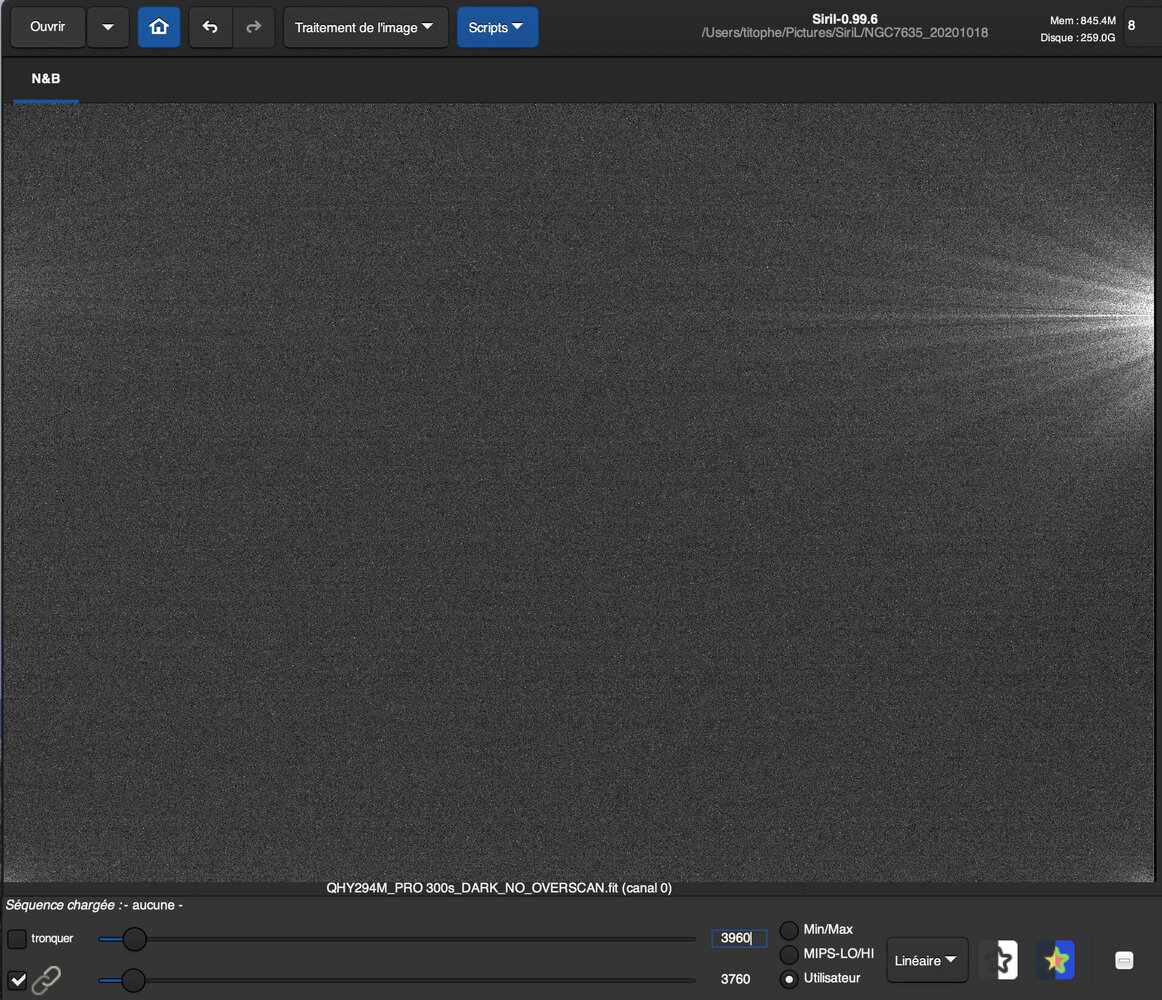Click the 3760 lower value field
Image resolution: width=1162 pixels, height=1000 pixels.
736,979
